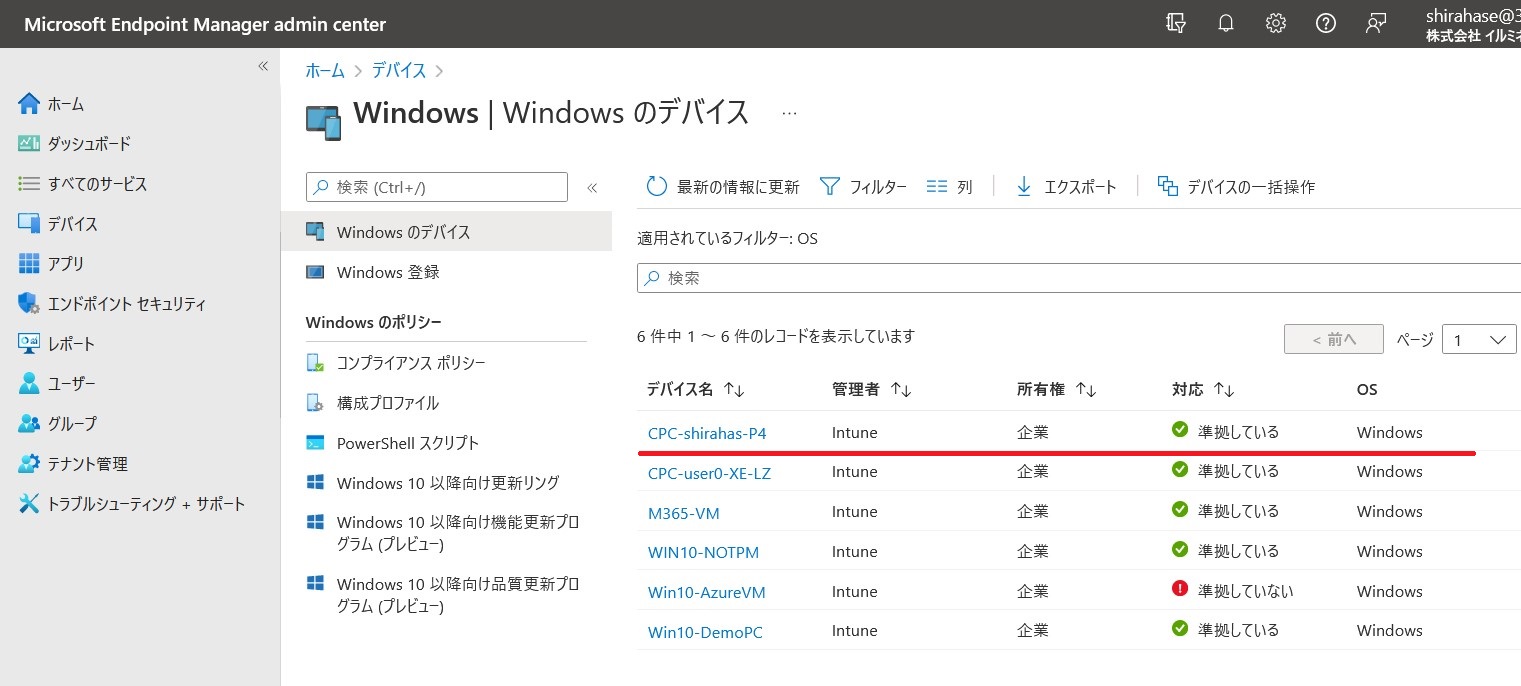Open the フィルター filter button
This screenshot has height=686, width=1521.
point(863,187)
